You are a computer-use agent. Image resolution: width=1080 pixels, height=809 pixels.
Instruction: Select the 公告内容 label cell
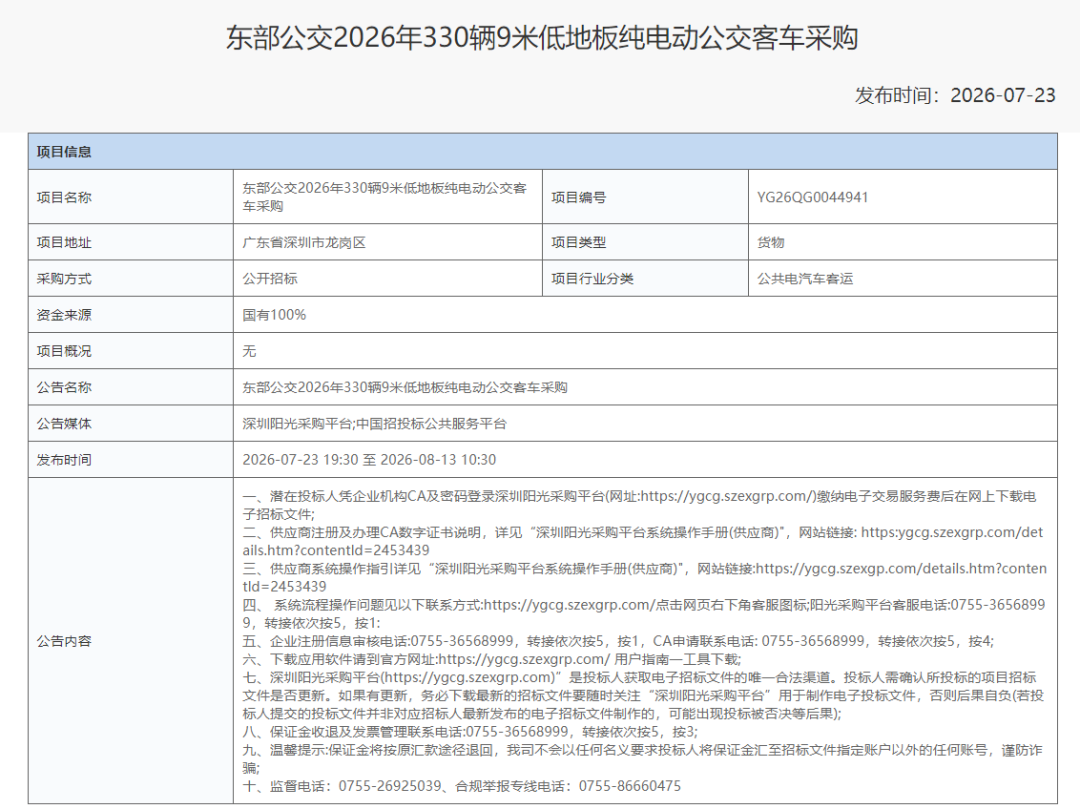(131, 641)
